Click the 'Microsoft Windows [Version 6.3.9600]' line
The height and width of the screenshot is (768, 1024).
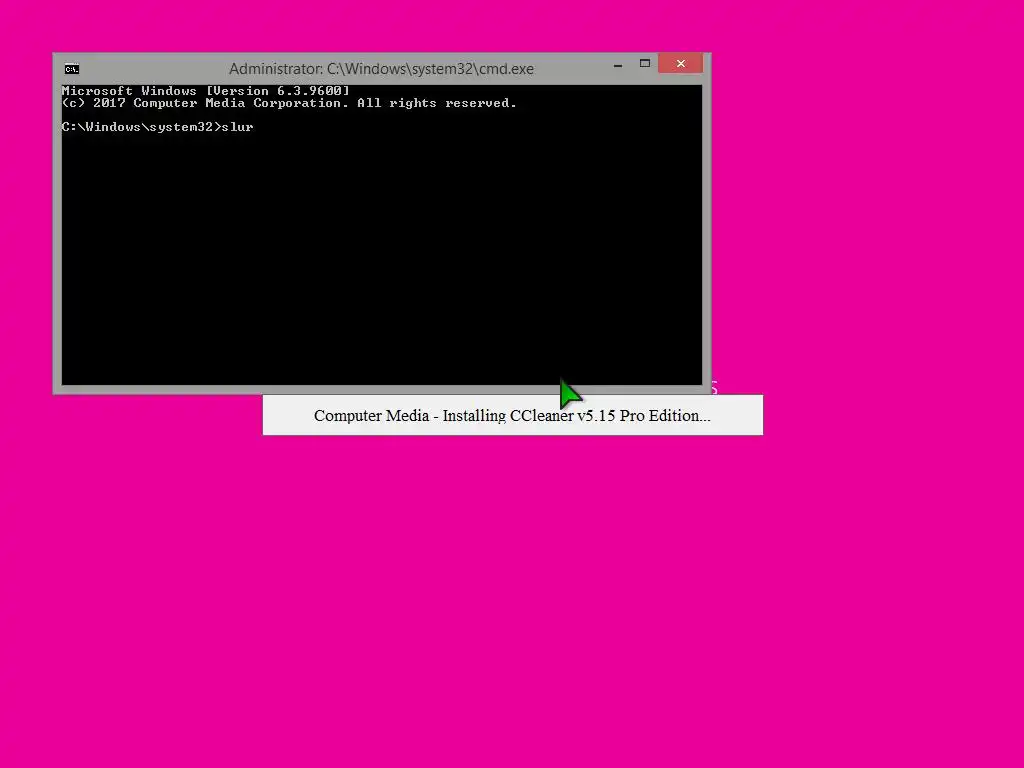pos(206,91)
